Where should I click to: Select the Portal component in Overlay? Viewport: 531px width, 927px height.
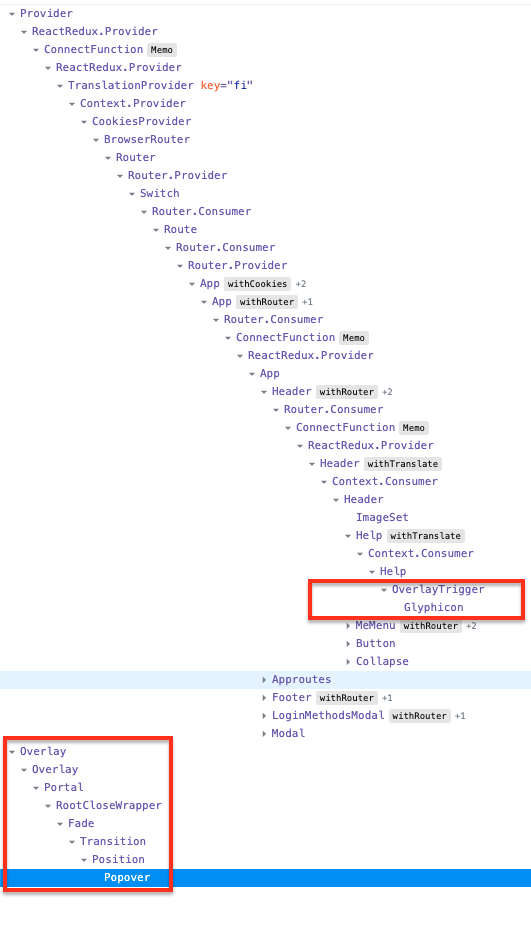pos(64,787)
